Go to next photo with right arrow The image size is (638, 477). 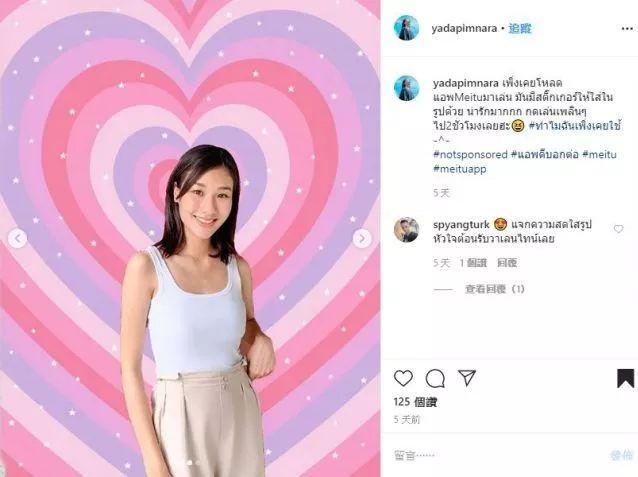[362, 238]
